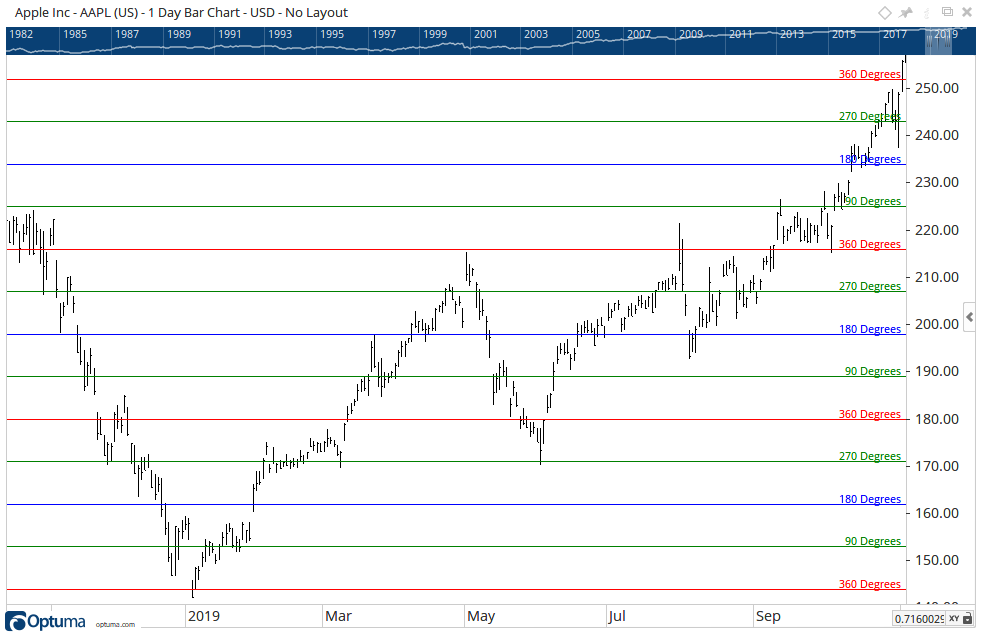Screen dimensions: 982x635
Task: Click the 160.00 price axis label
Action: [937, 514]
